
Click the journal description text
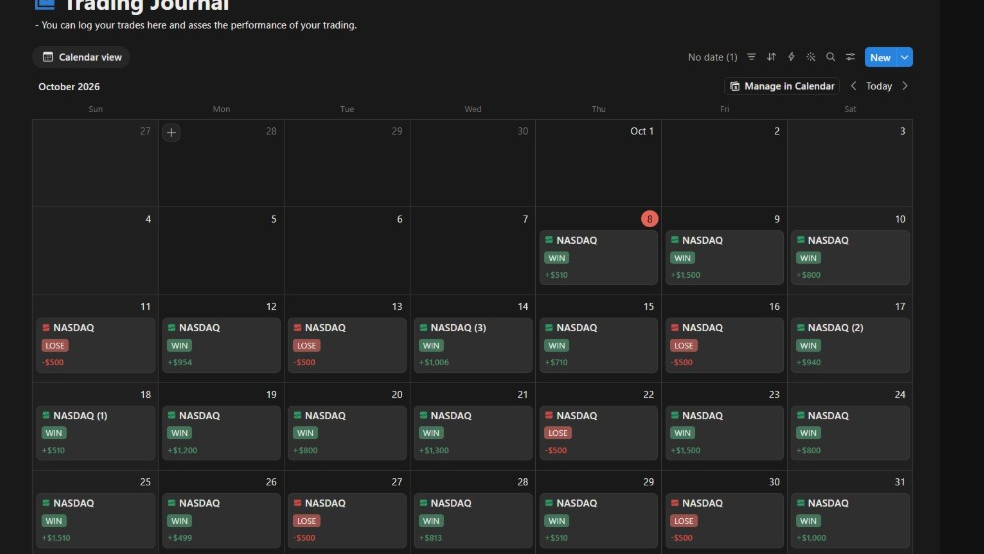[196, 25]
